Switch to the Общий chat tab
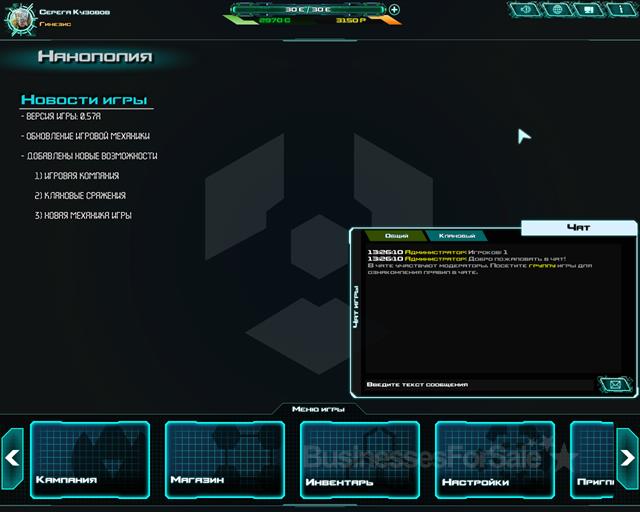 (397, 235)
